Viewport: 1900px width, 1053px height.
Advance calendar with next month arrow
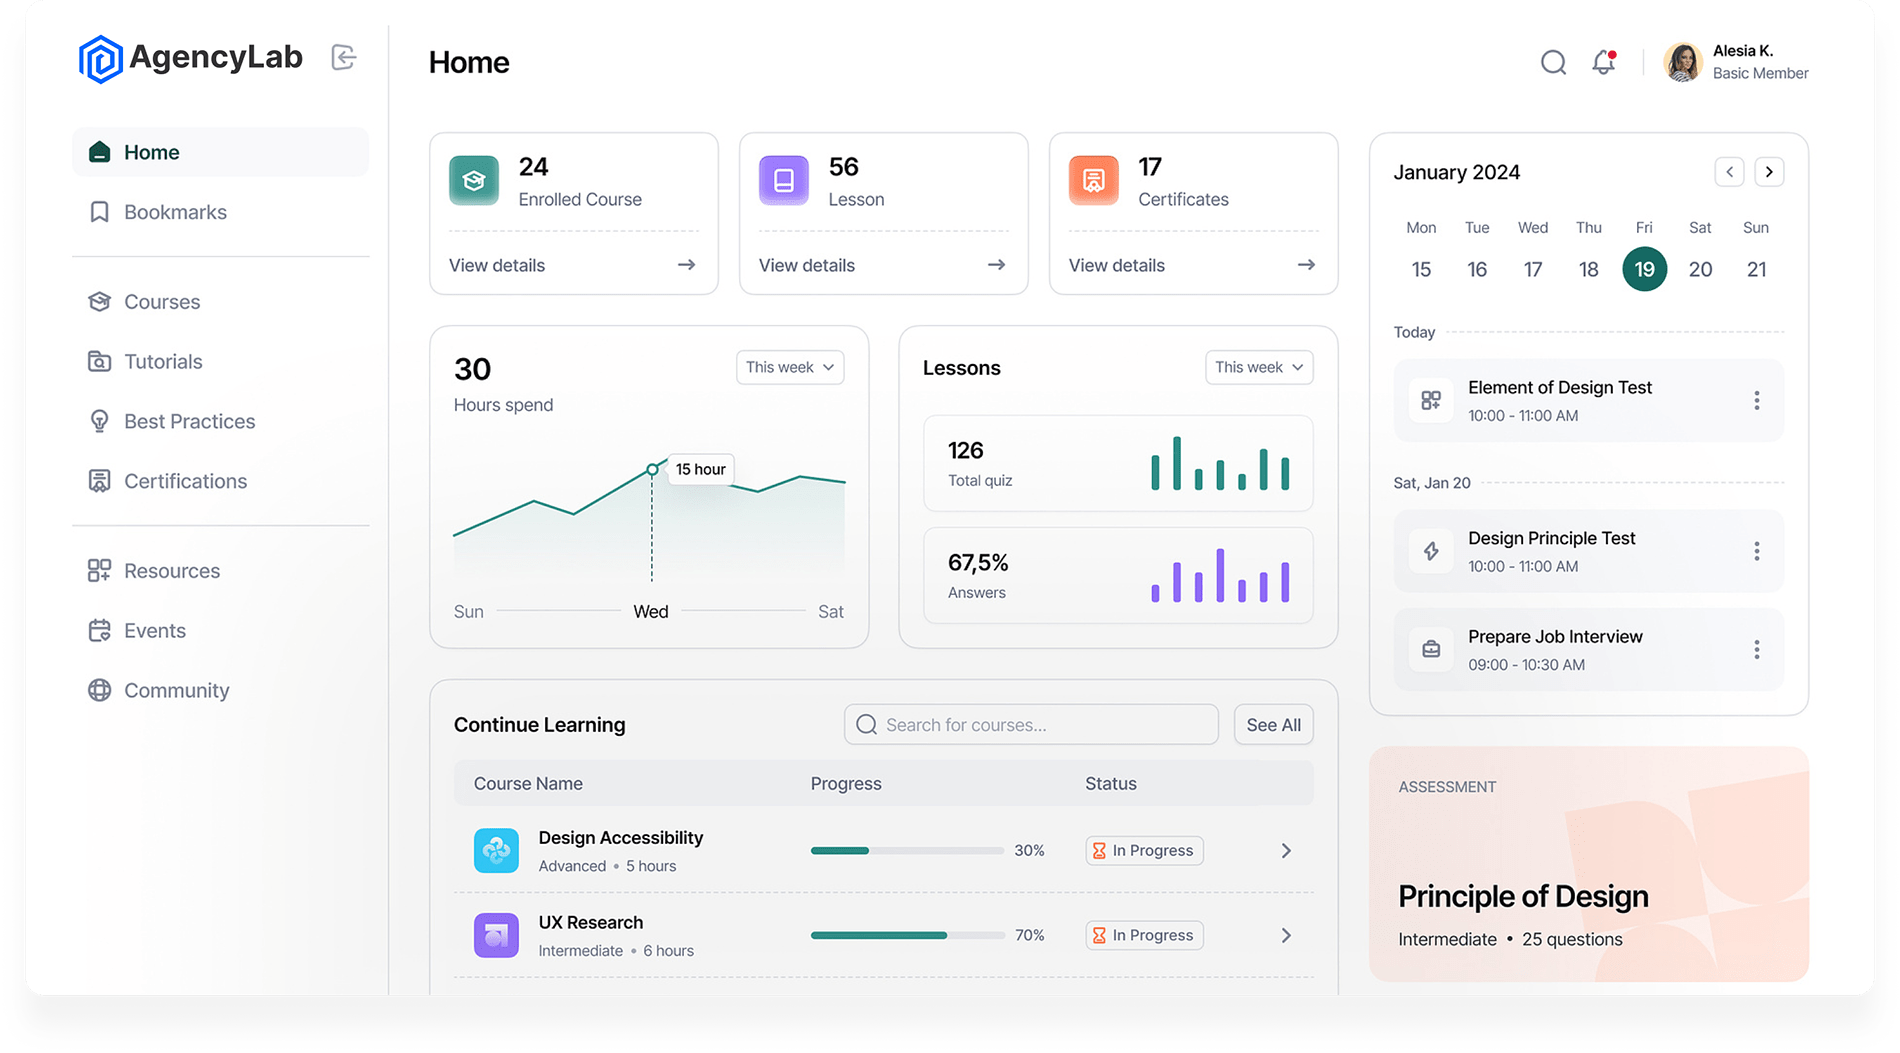[1769, 172]
